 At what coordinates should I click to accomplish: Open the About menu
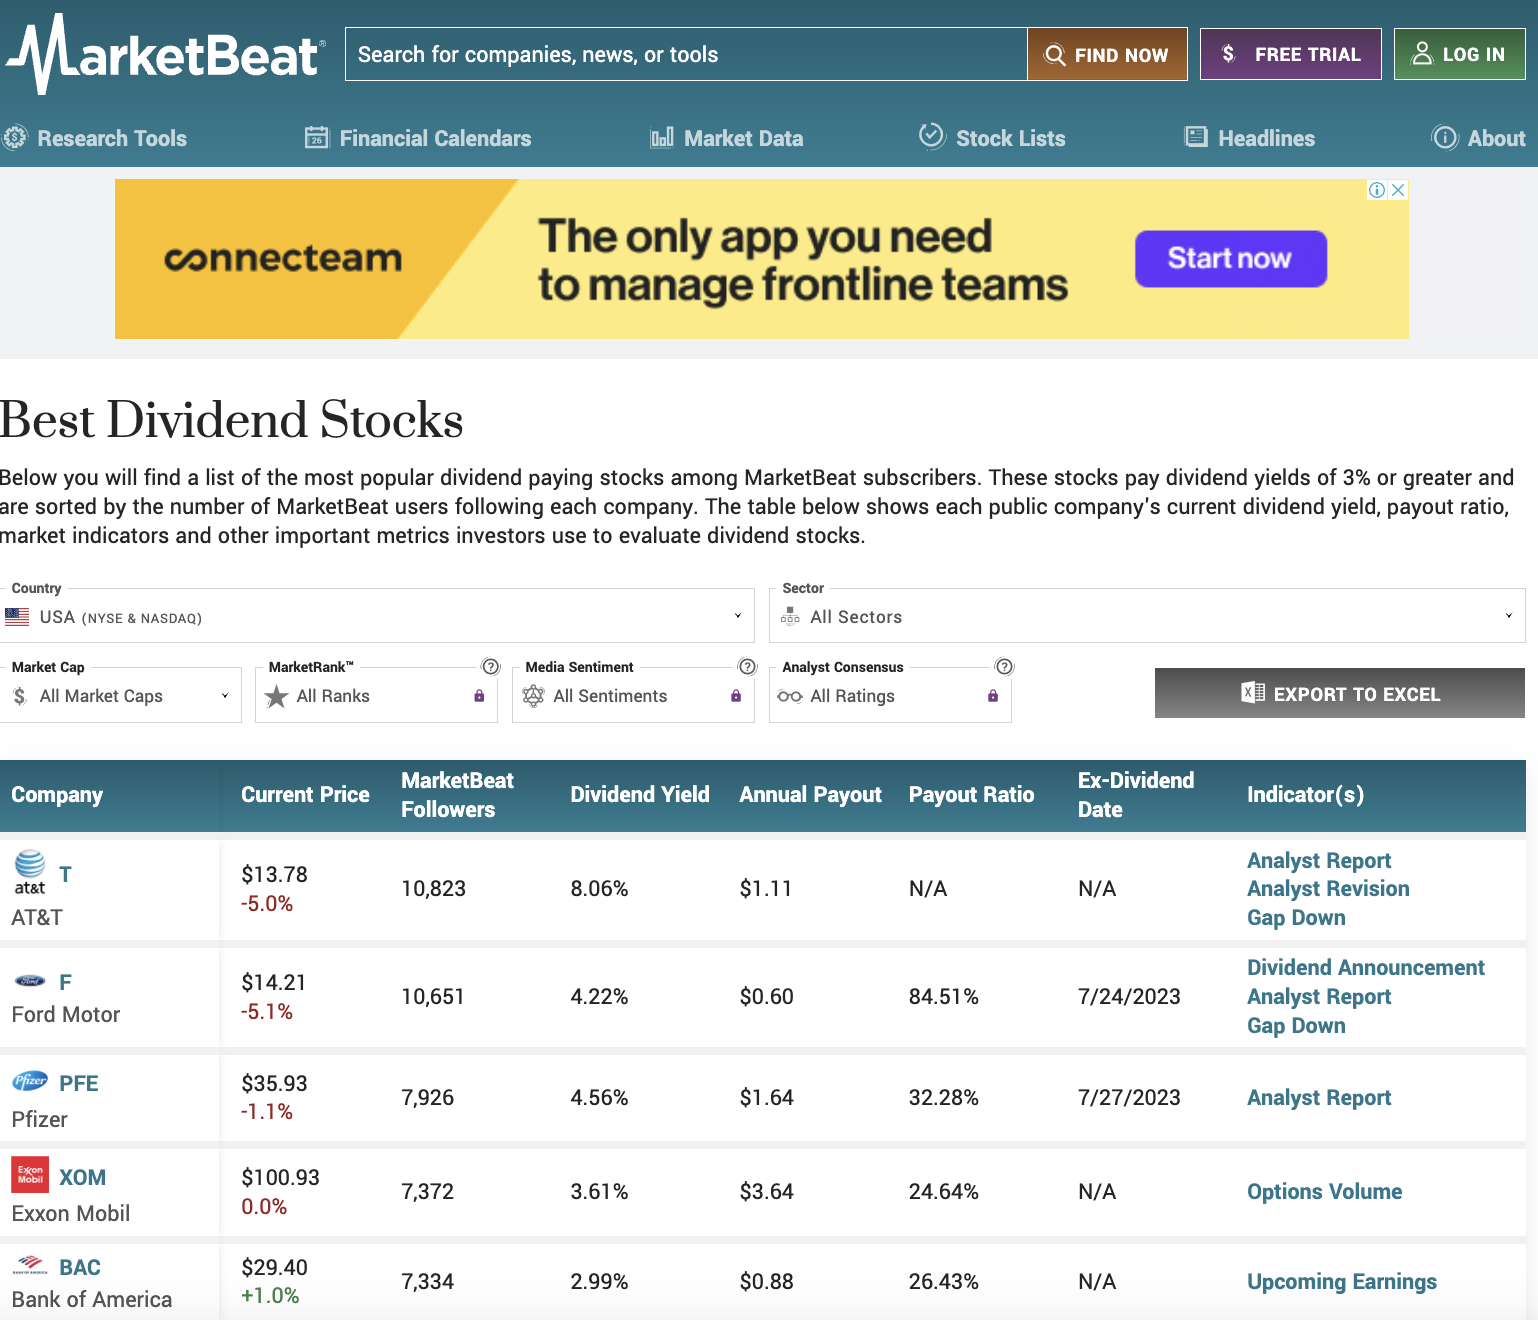click(1479, 138)
